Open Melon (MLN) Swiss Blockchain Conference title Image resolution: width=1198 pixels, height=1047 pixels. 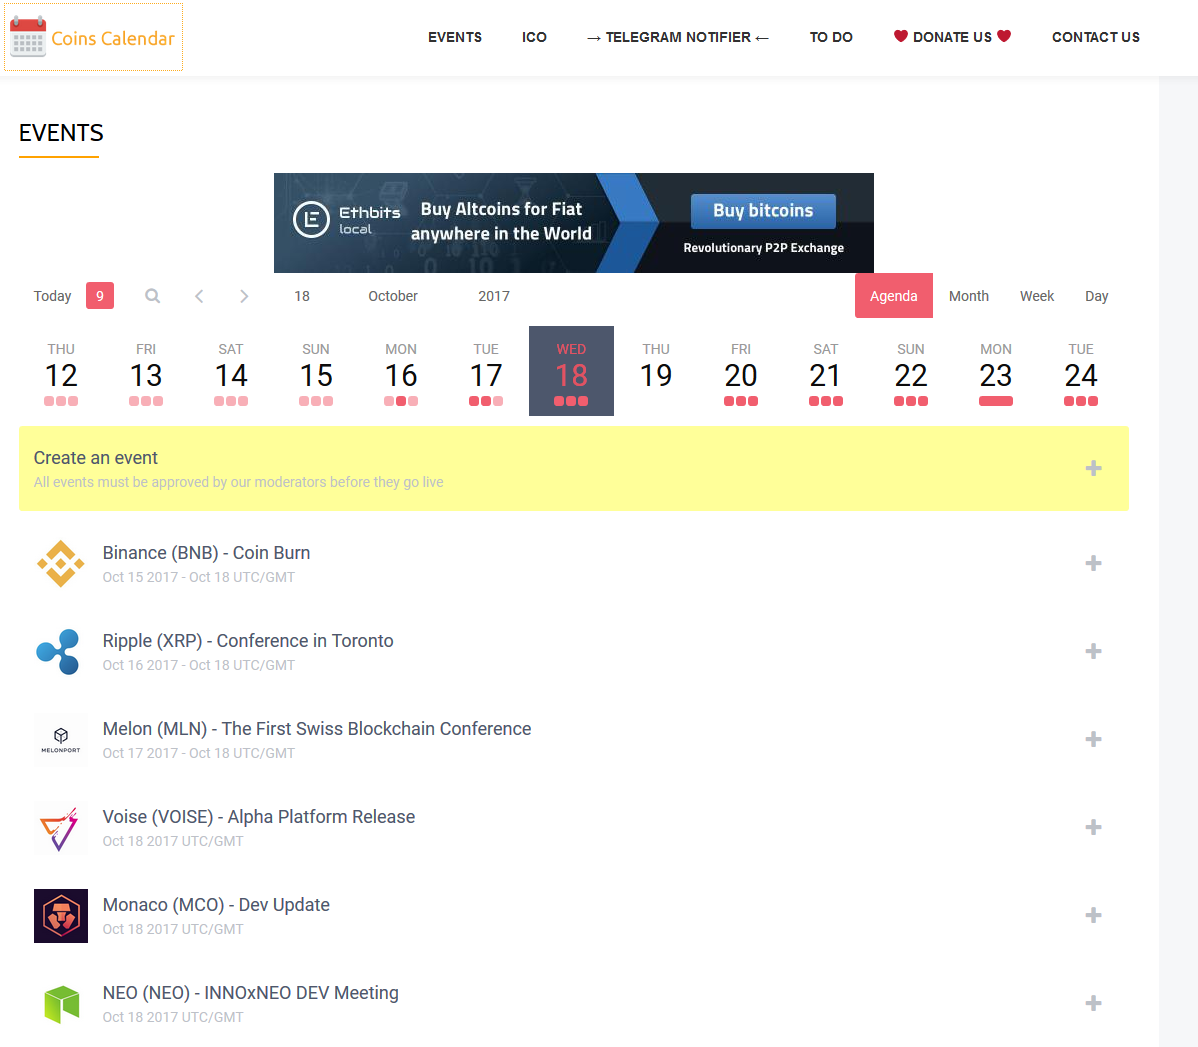point(317,728)
